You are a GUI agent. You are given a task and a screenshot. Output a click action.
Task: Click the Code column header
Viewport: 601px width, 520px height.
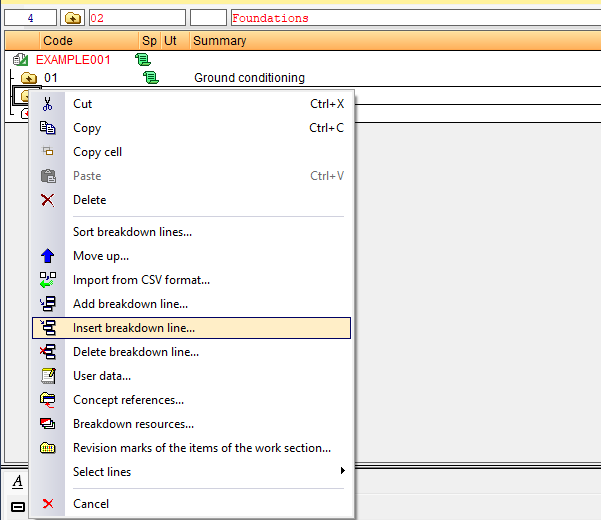click(x=89, y=41)
